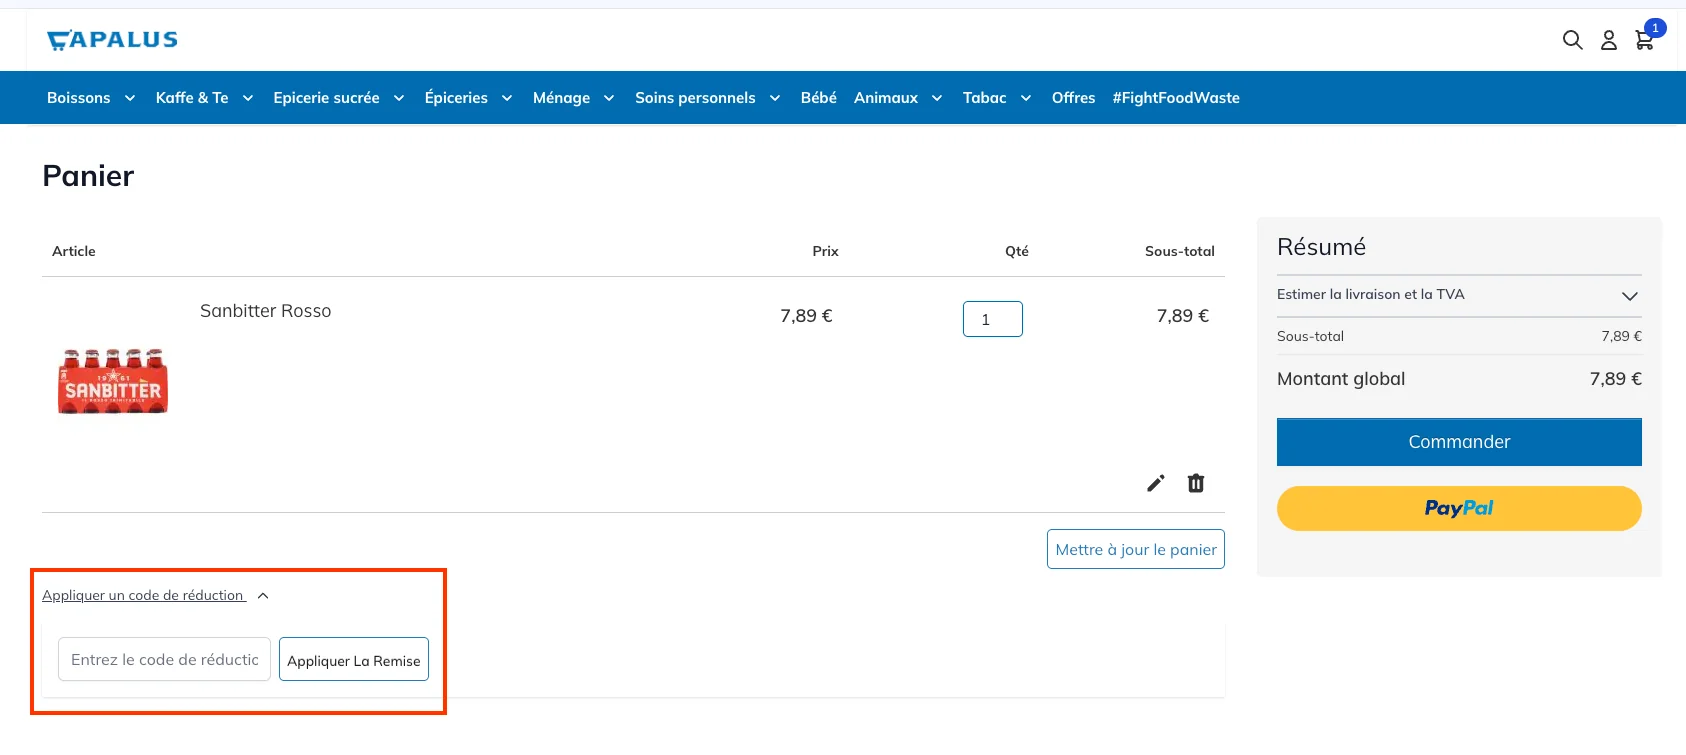Open the shopping cart icon

[x=1644, y=40]
